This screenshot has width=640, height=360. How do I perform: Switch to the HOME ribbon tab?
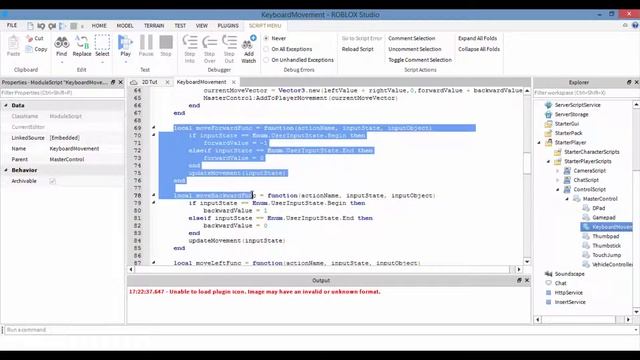point(99,25)
